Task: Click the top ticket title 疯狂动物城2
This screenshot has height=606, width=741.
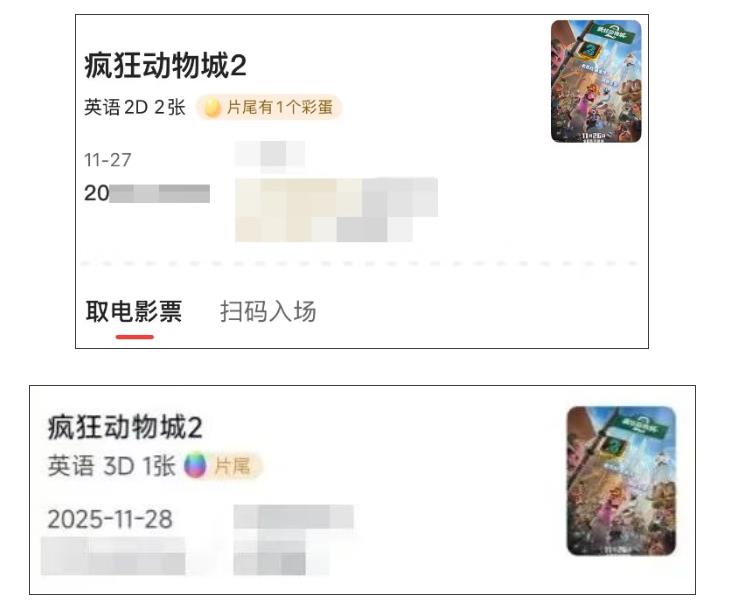Action: [x=165, y=65]
